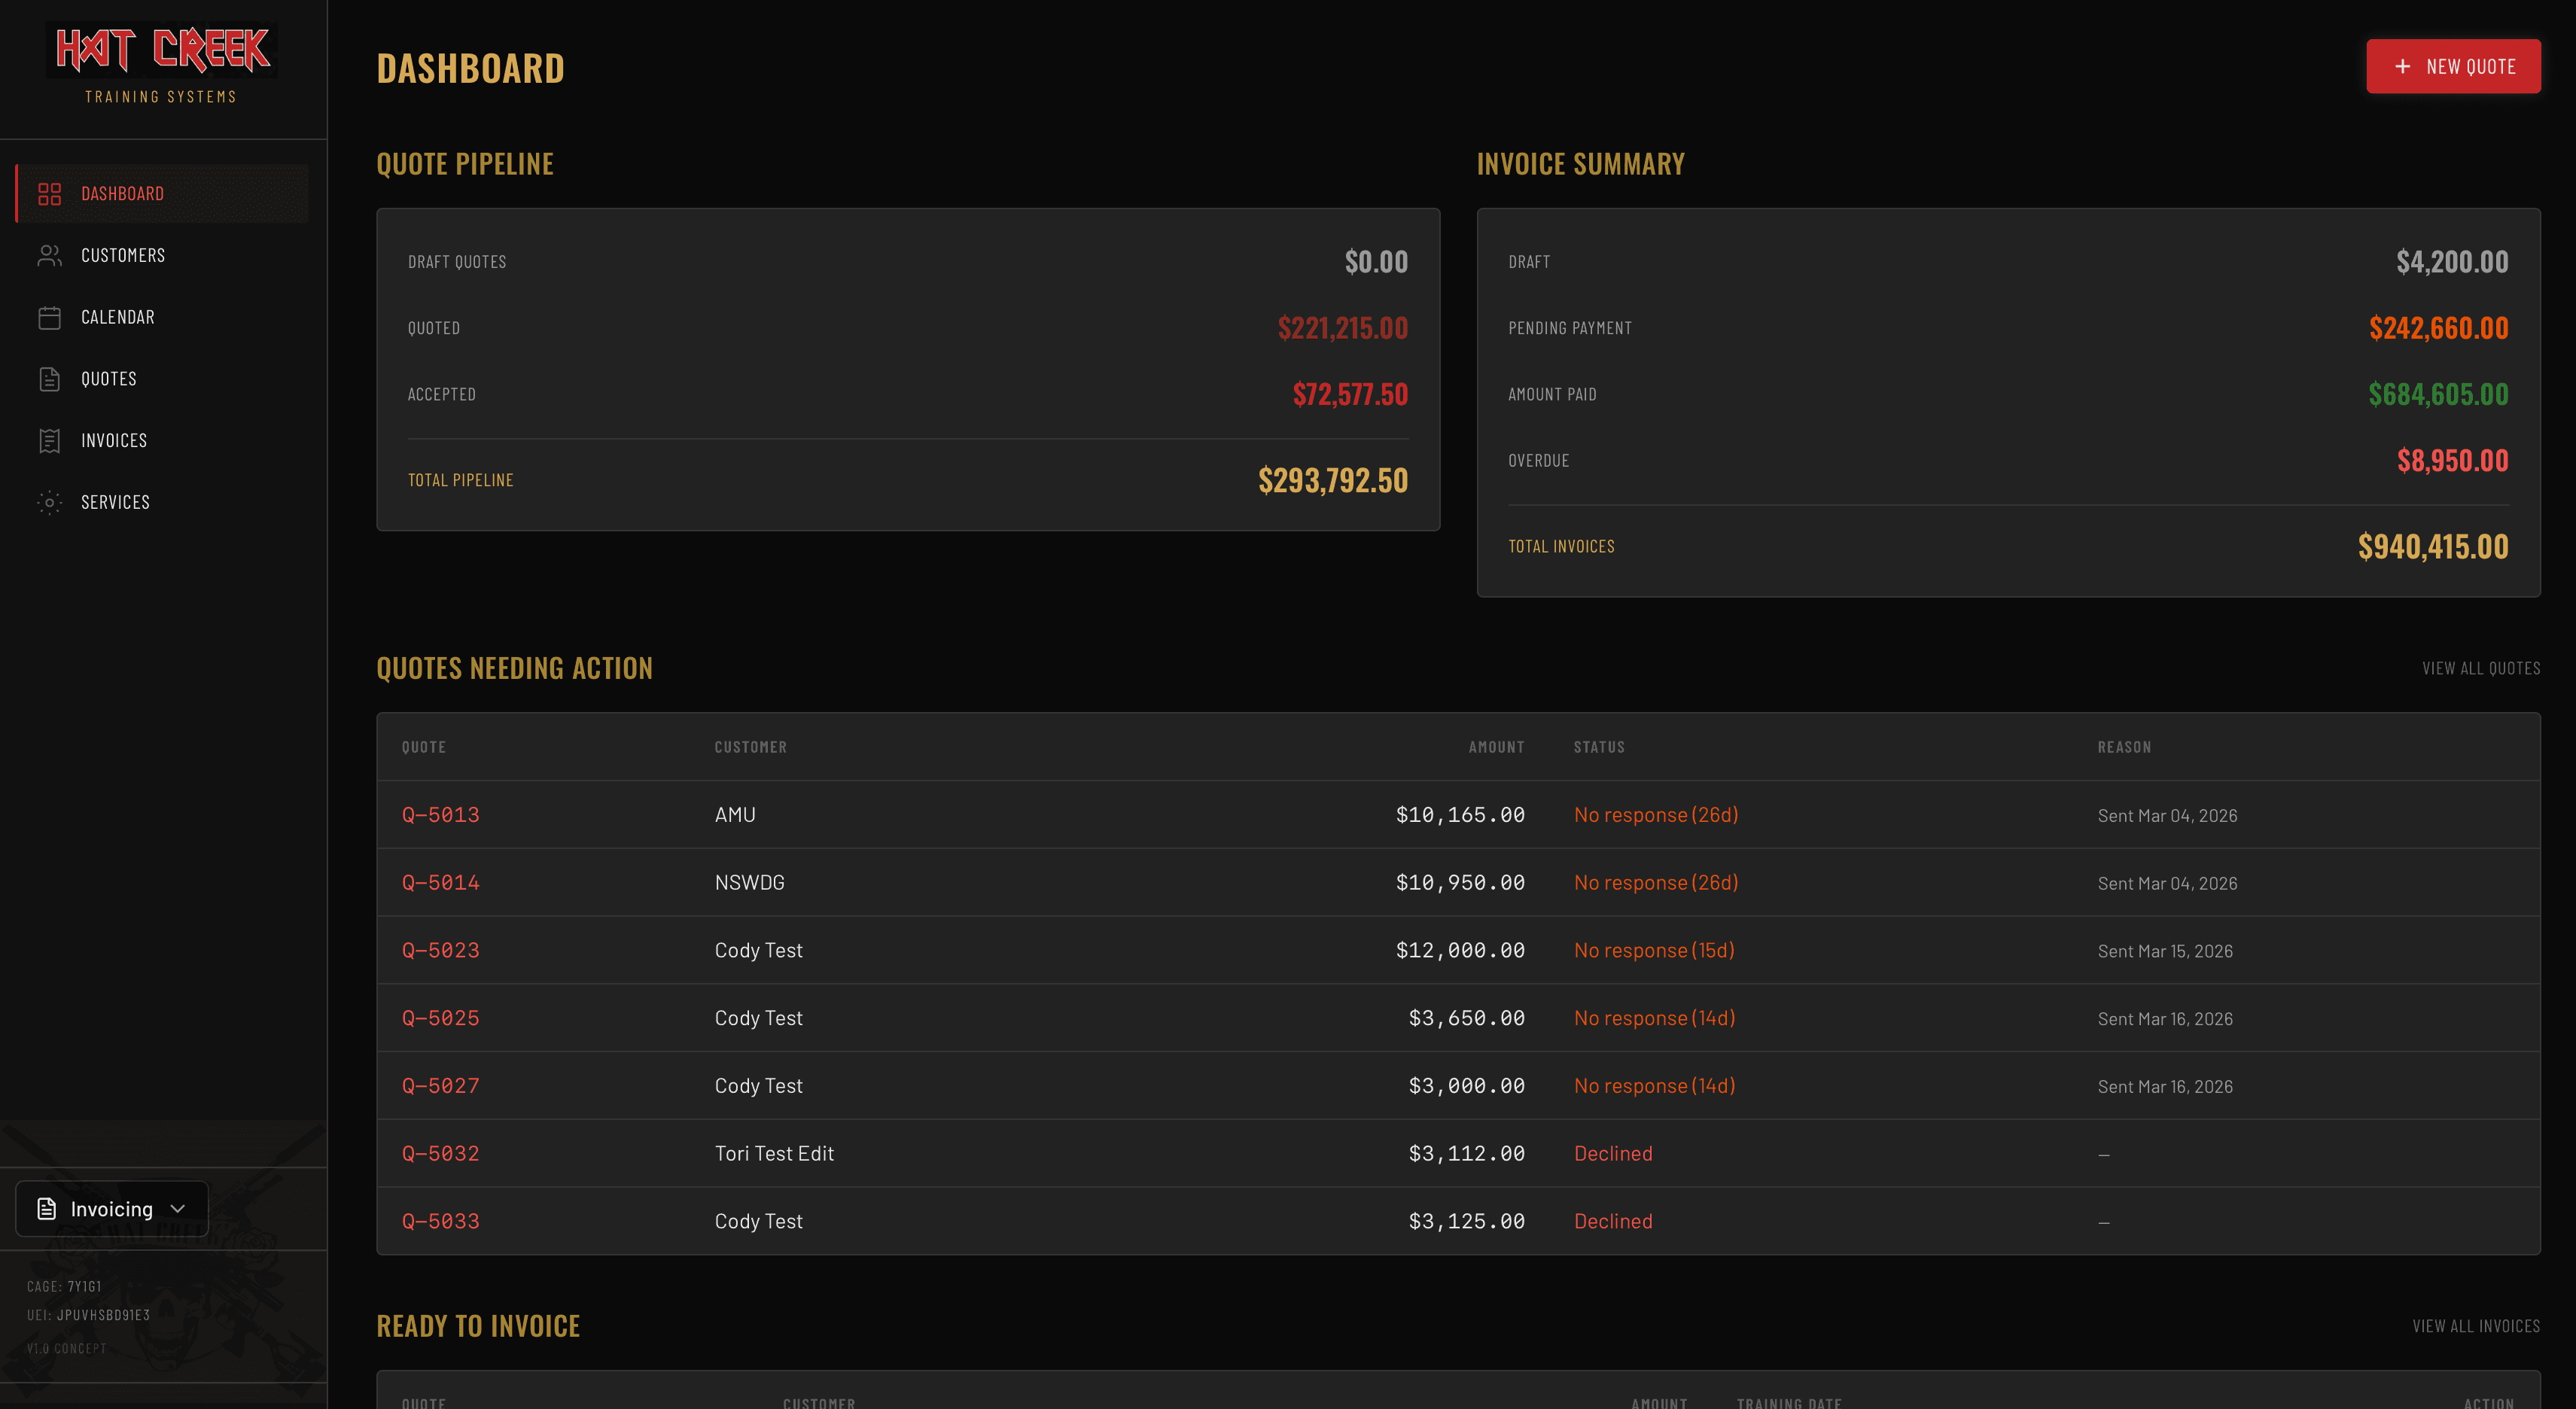Click the Total Invoices value $940,415.00
The image size is (2576, 1409).
[2433, 547]
